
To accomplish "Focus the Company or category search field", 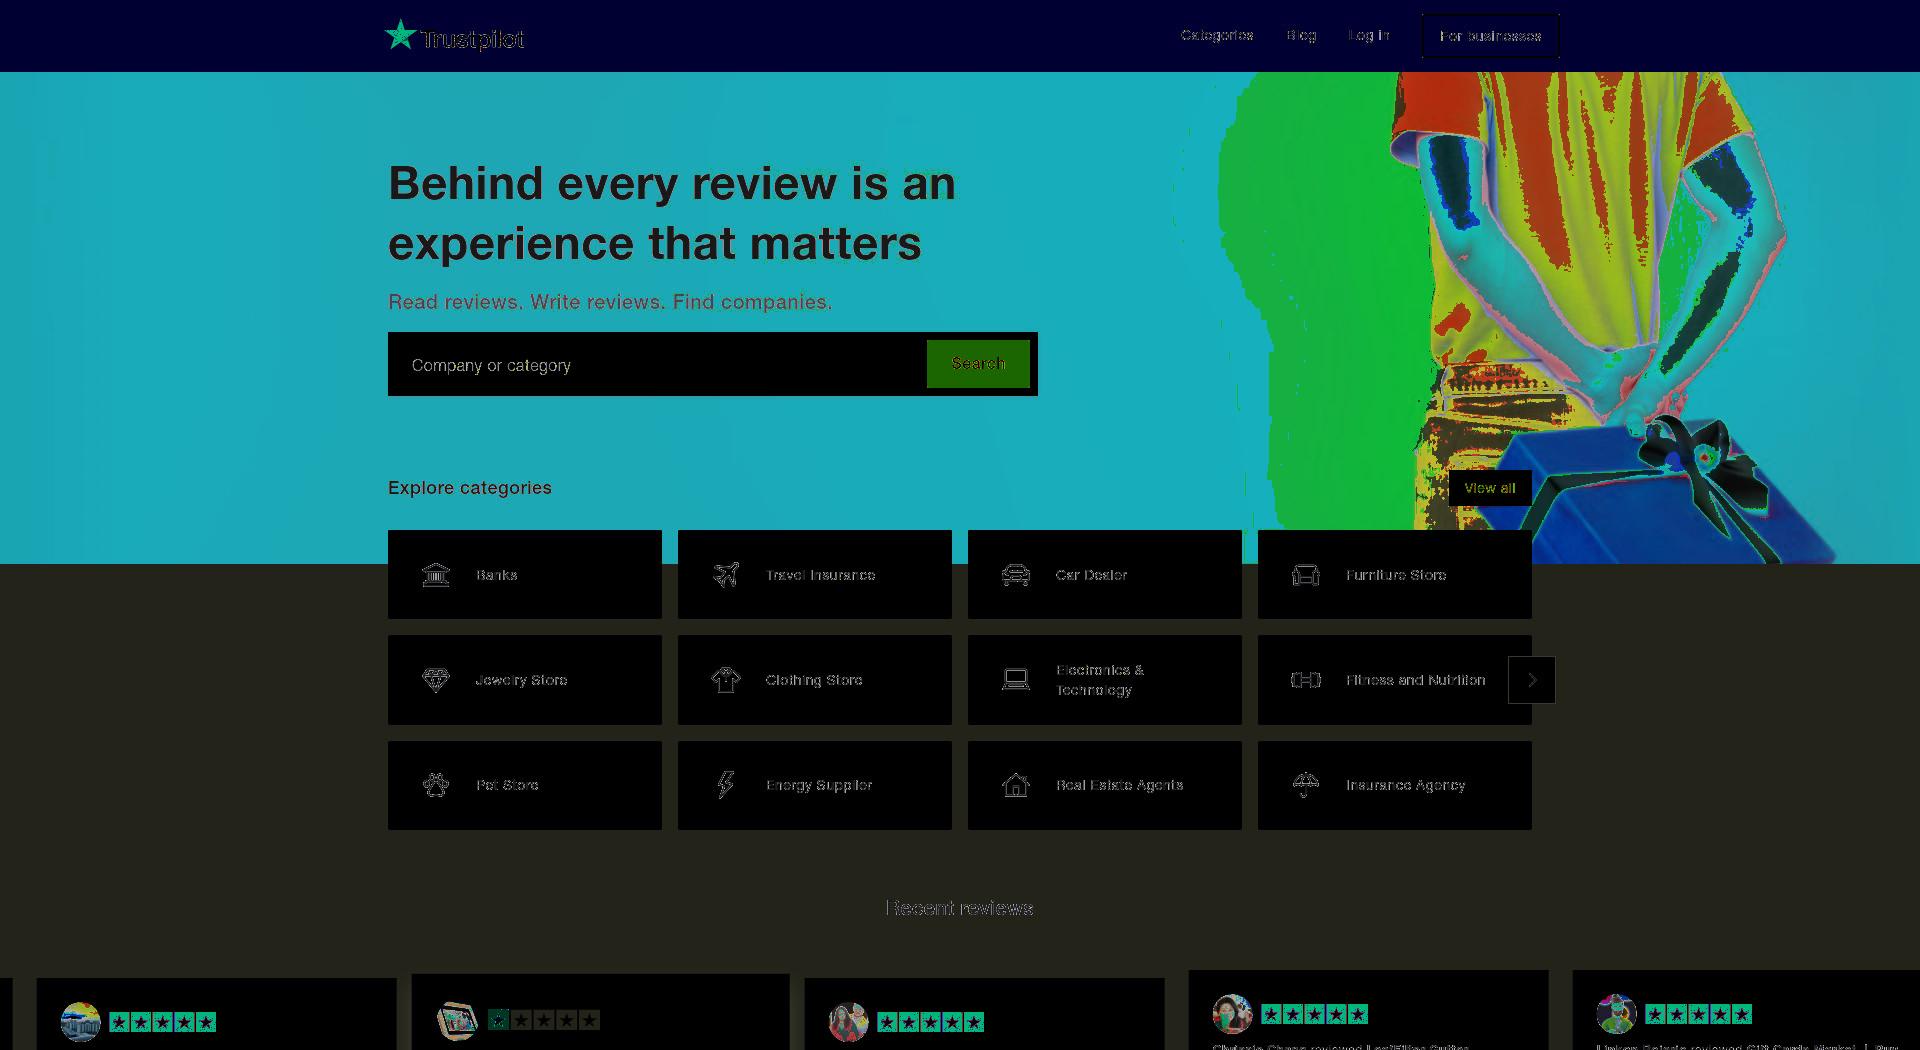I will tap(657, 365).
